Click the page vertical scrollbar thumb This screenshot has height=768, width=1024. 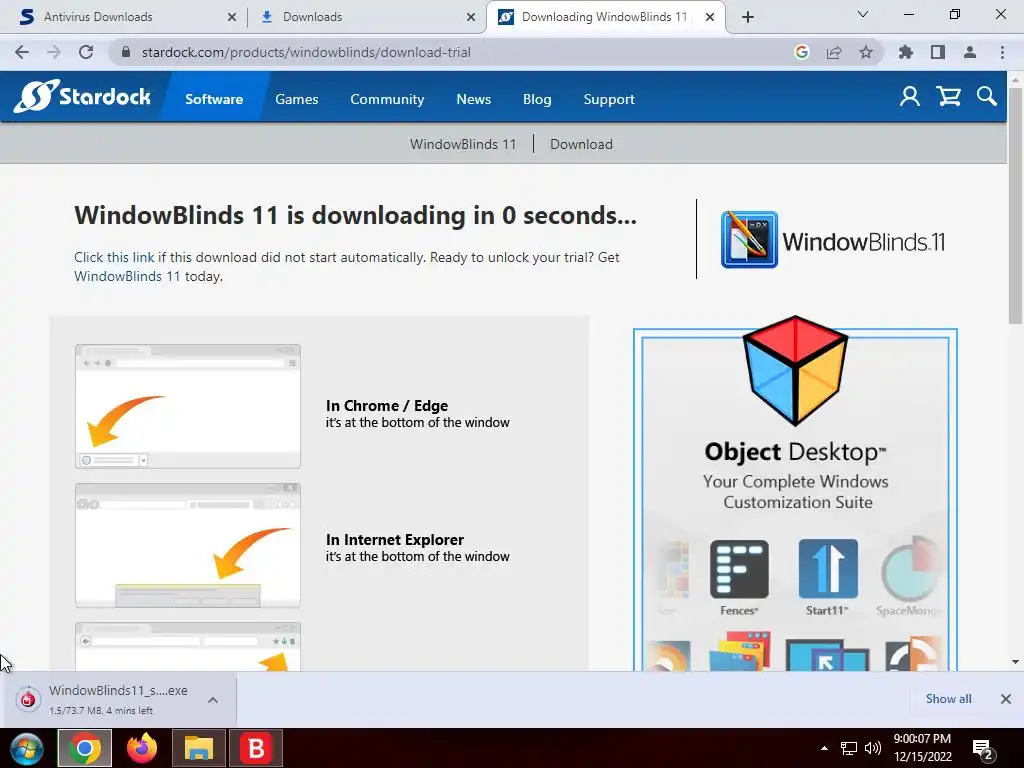pyautogui.click(x=1015, y=206)
